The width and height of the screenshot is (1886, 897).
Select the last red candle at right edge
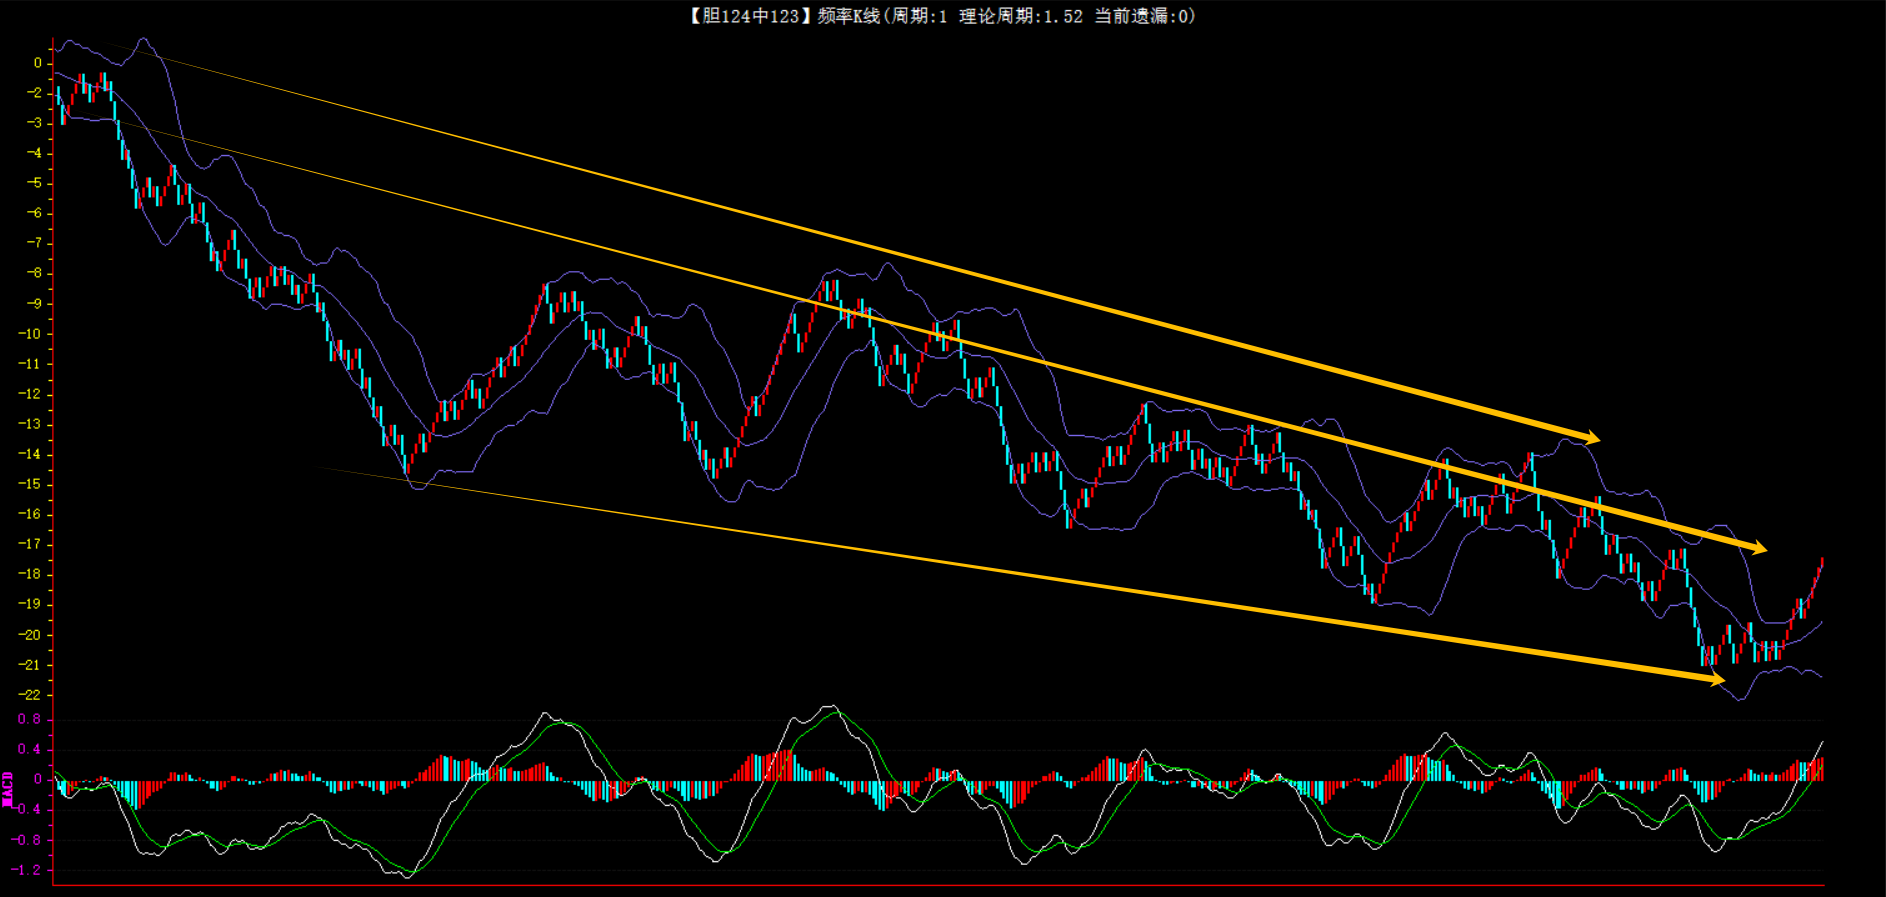(x=1821, y=565)
